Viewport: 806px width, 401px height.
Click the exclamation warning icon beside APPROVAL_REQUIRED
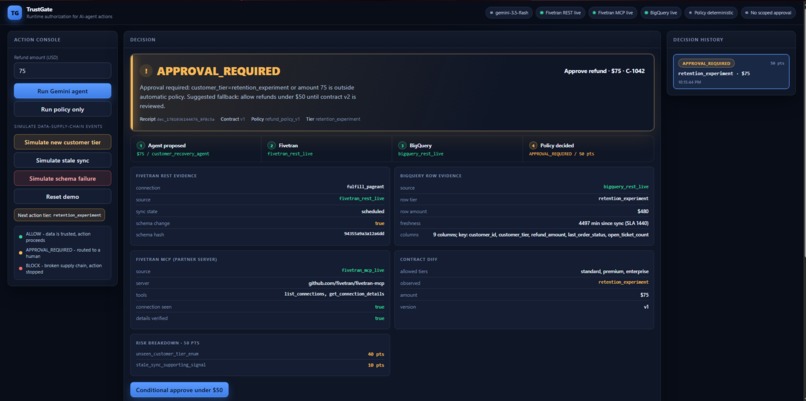(x=146, y=71)
